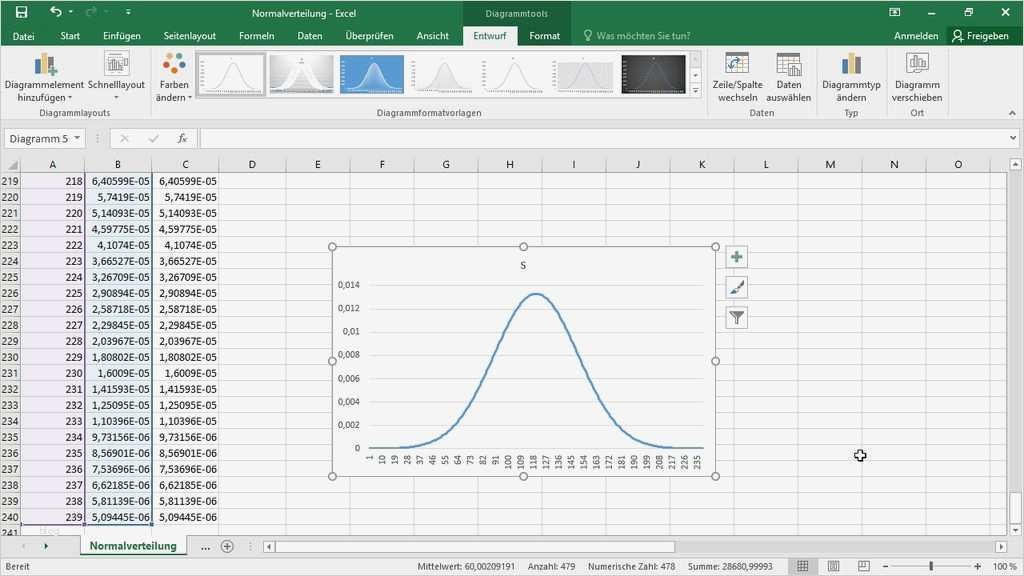Select normal view in status bar

(x=803, y=567)
